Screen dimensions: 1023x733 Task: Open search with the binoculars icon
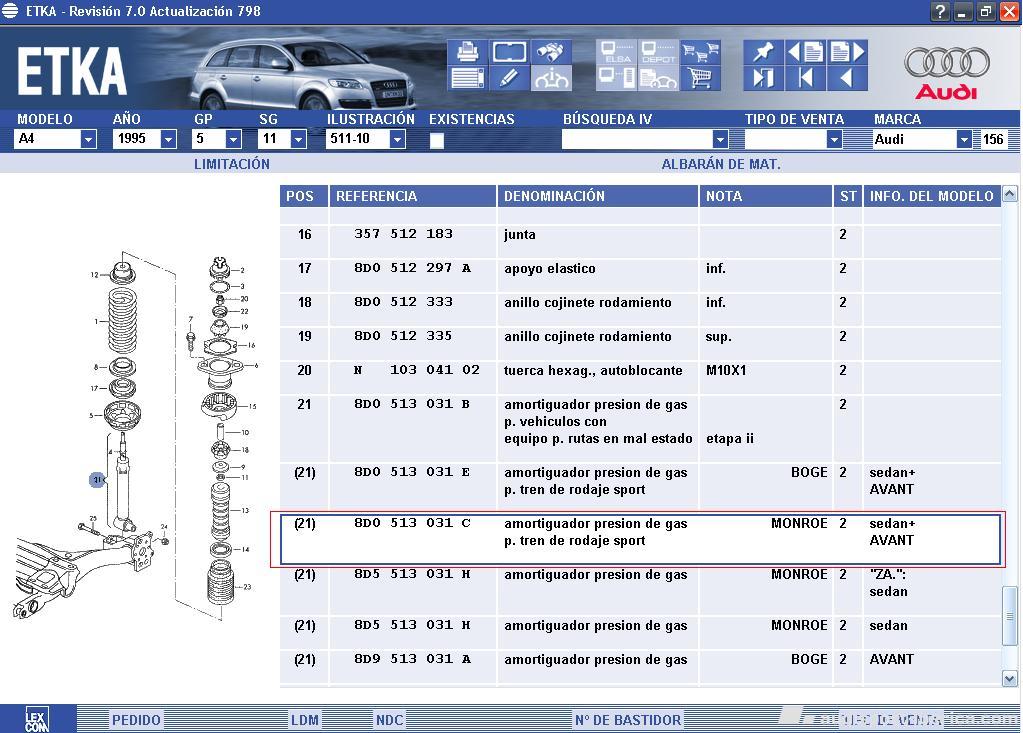pyautogui.click(x=551, y=52)
